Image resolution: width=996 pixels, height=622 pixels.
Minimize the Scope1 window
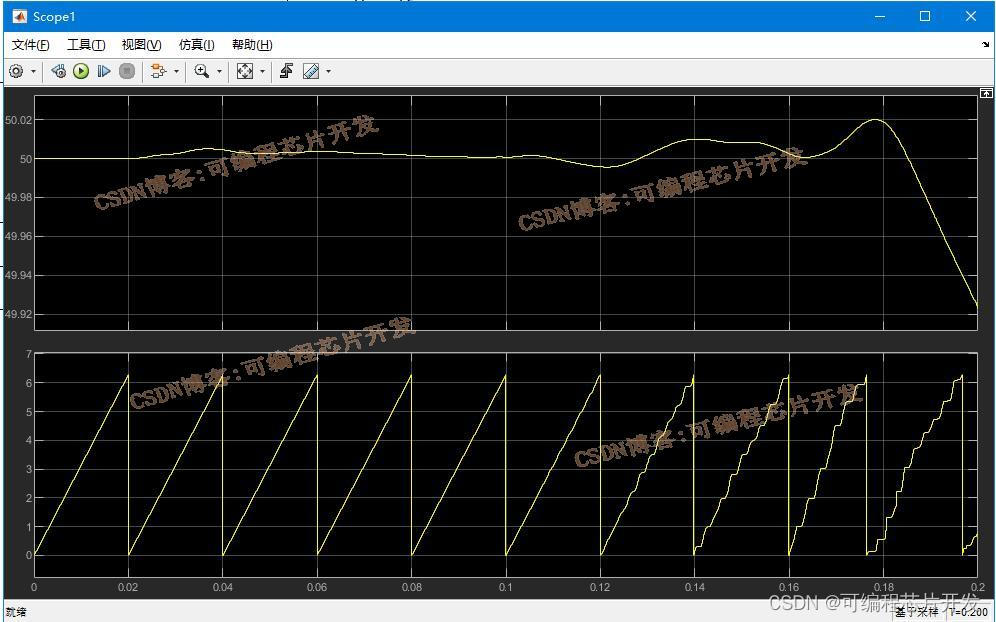tap(880, 17)
